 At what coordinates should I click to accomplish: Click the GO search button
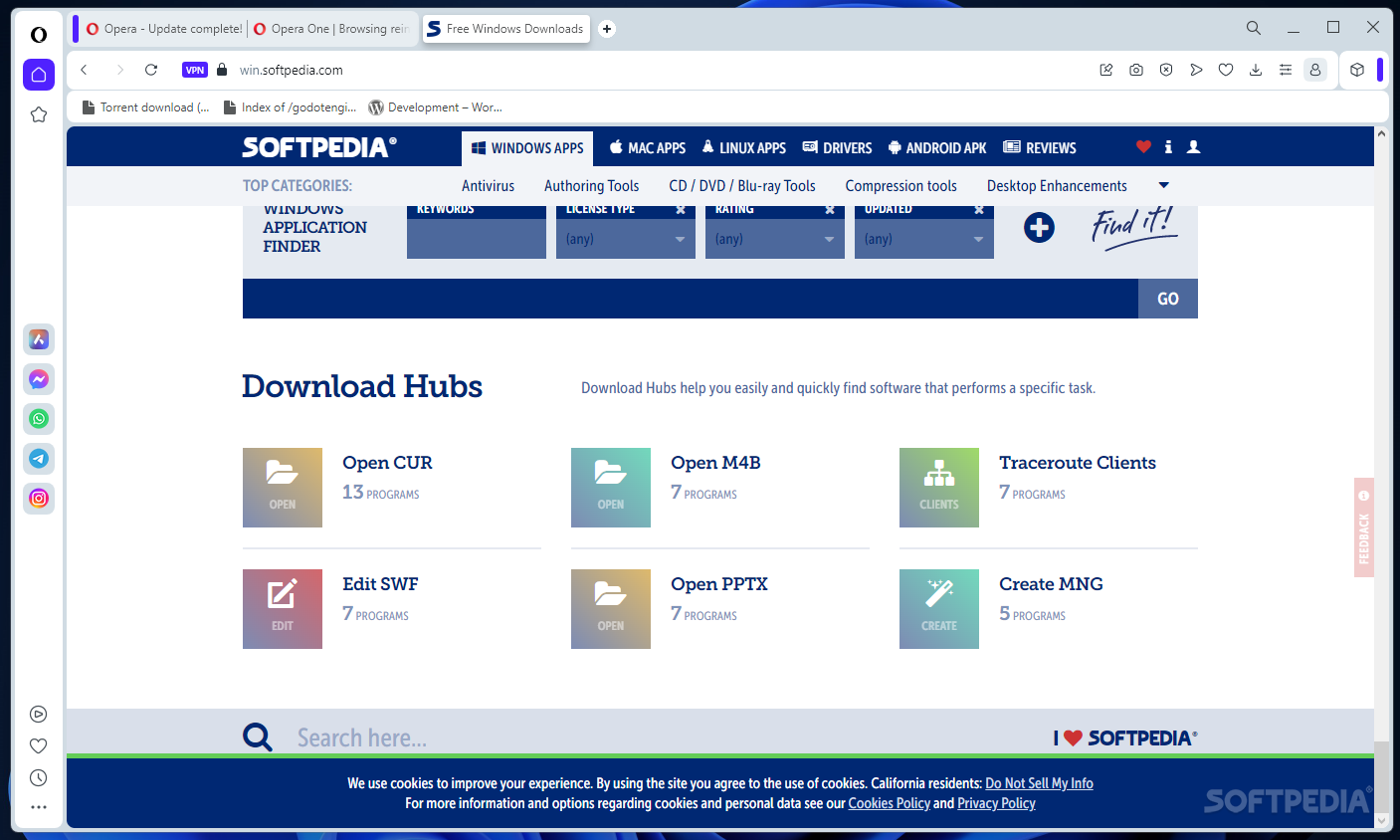tap(1167, 298)
